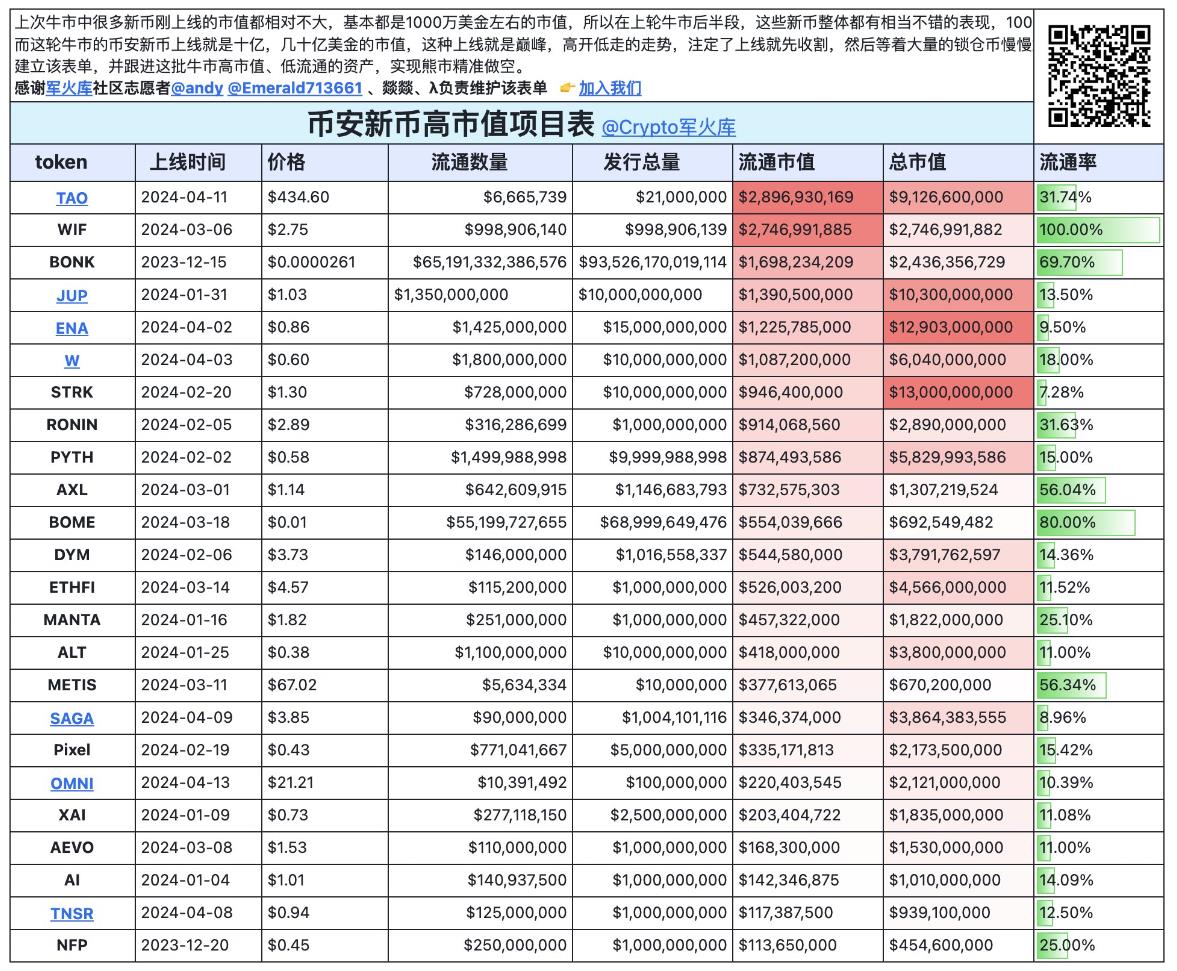
Task: Click the launch date 2024-03-18
Action: click(198, 522)
